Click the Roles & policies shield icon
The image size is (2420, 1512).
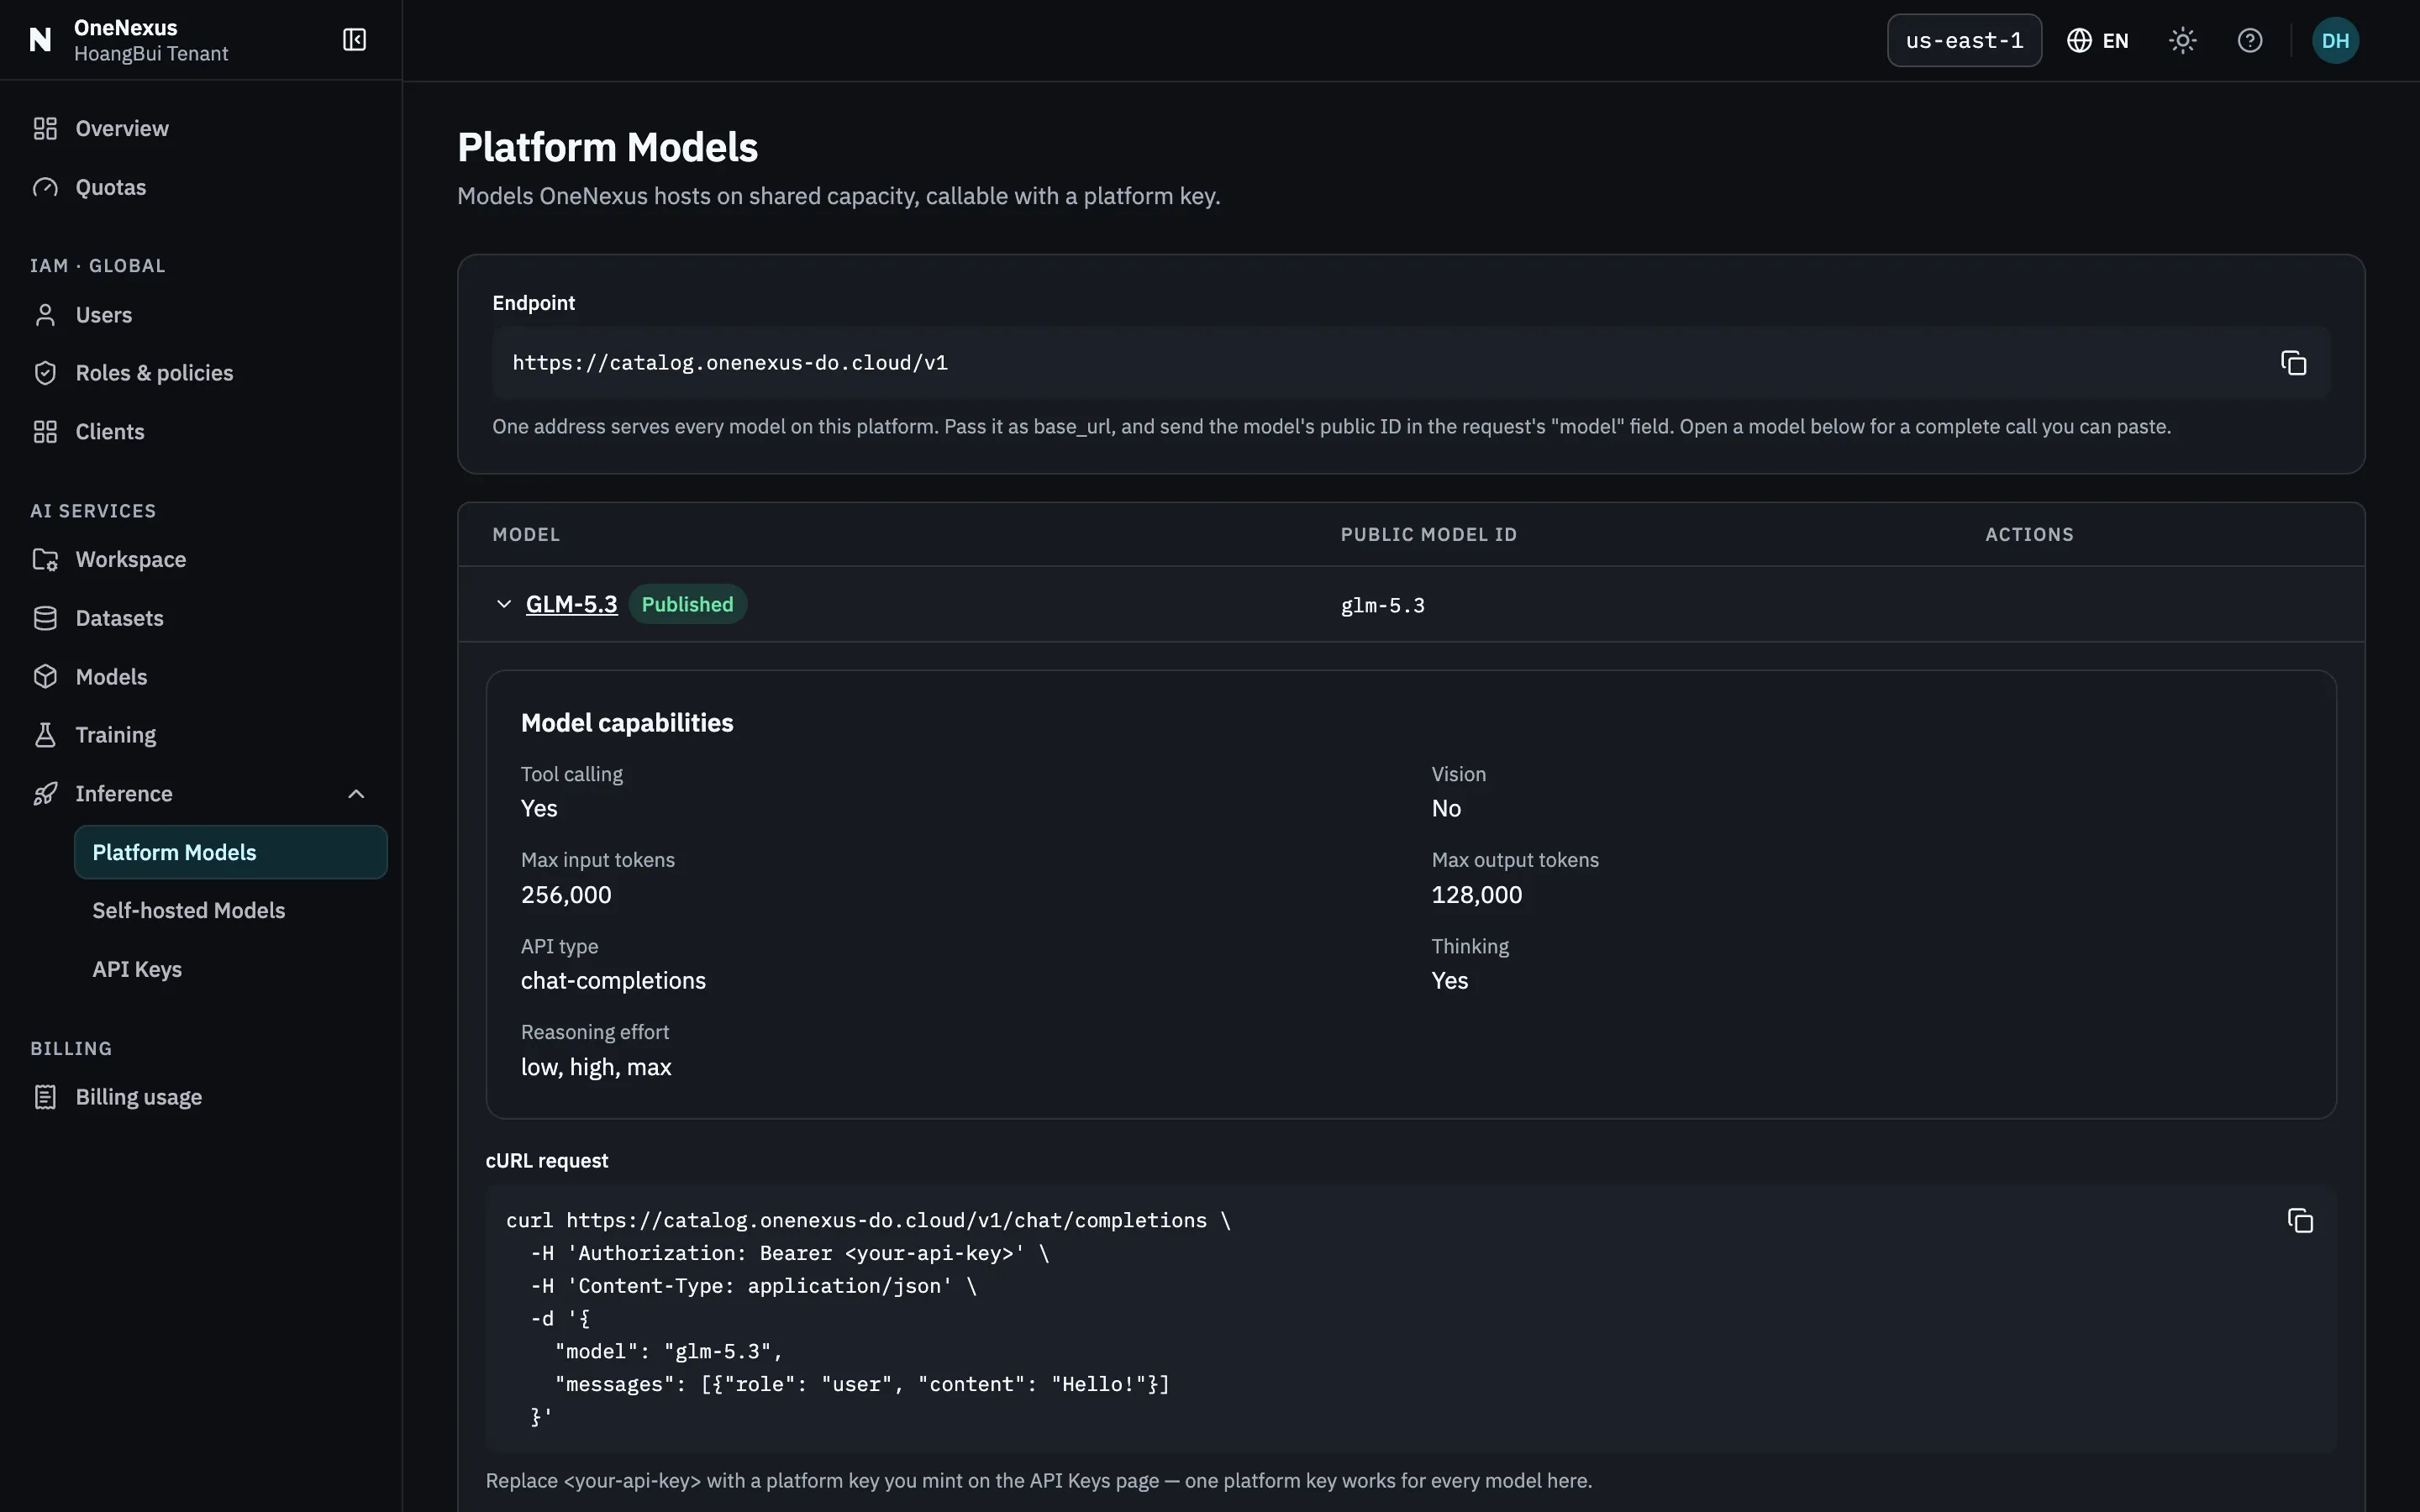click(x=45, y=373)
